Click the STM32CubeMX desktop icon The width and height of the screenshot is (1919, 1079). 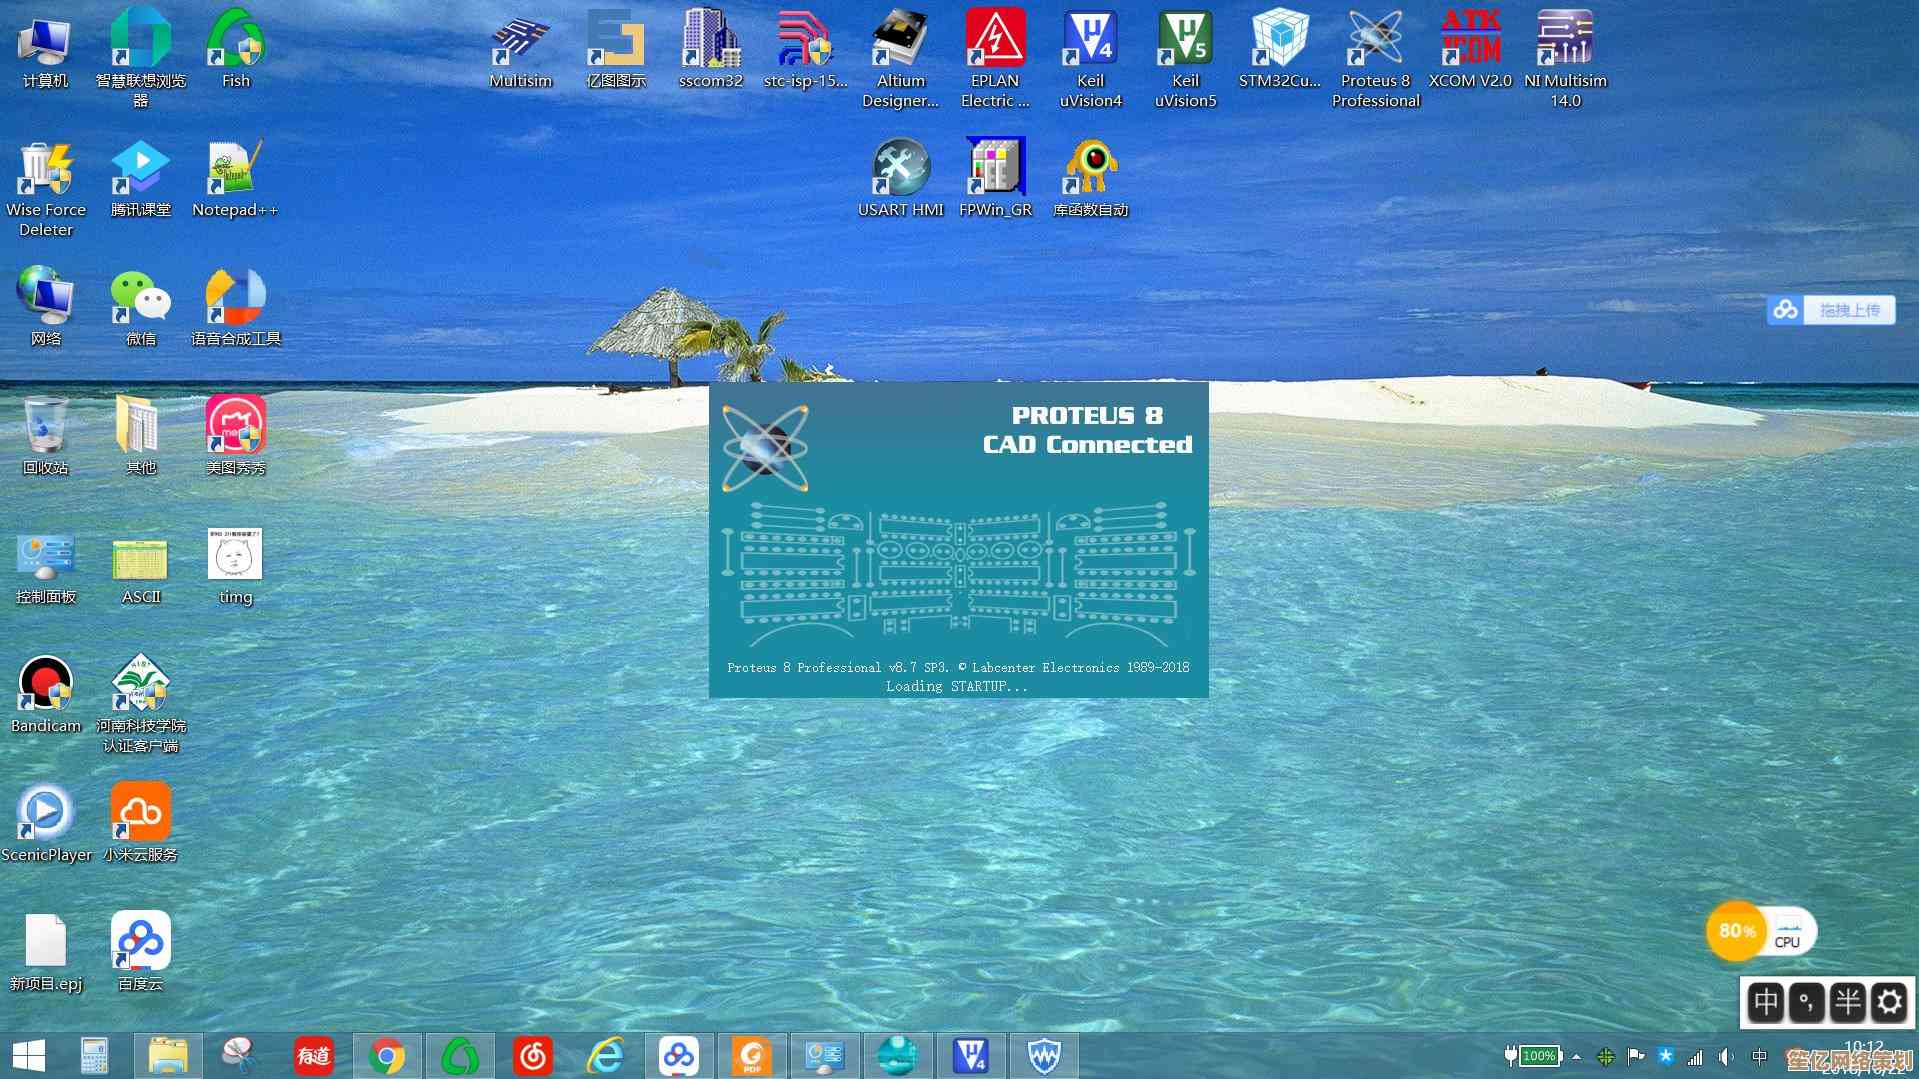1280,40
